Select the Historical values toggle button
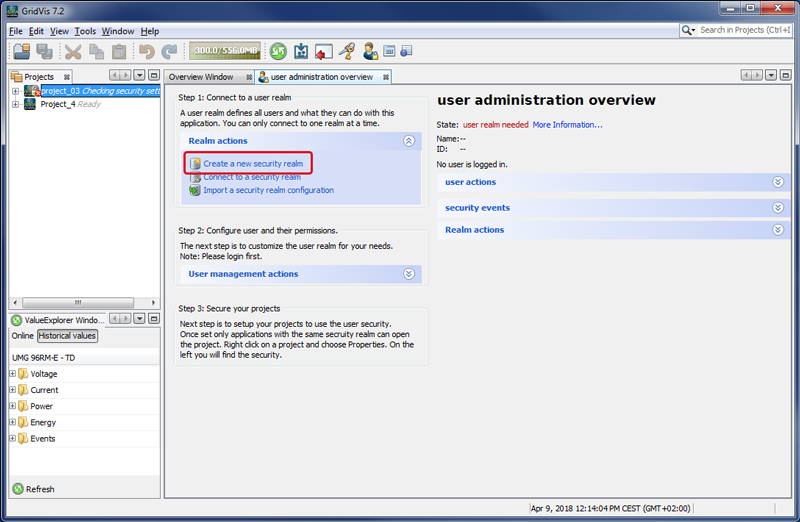This screenshot has height=522, width=800. click(68, 336)
